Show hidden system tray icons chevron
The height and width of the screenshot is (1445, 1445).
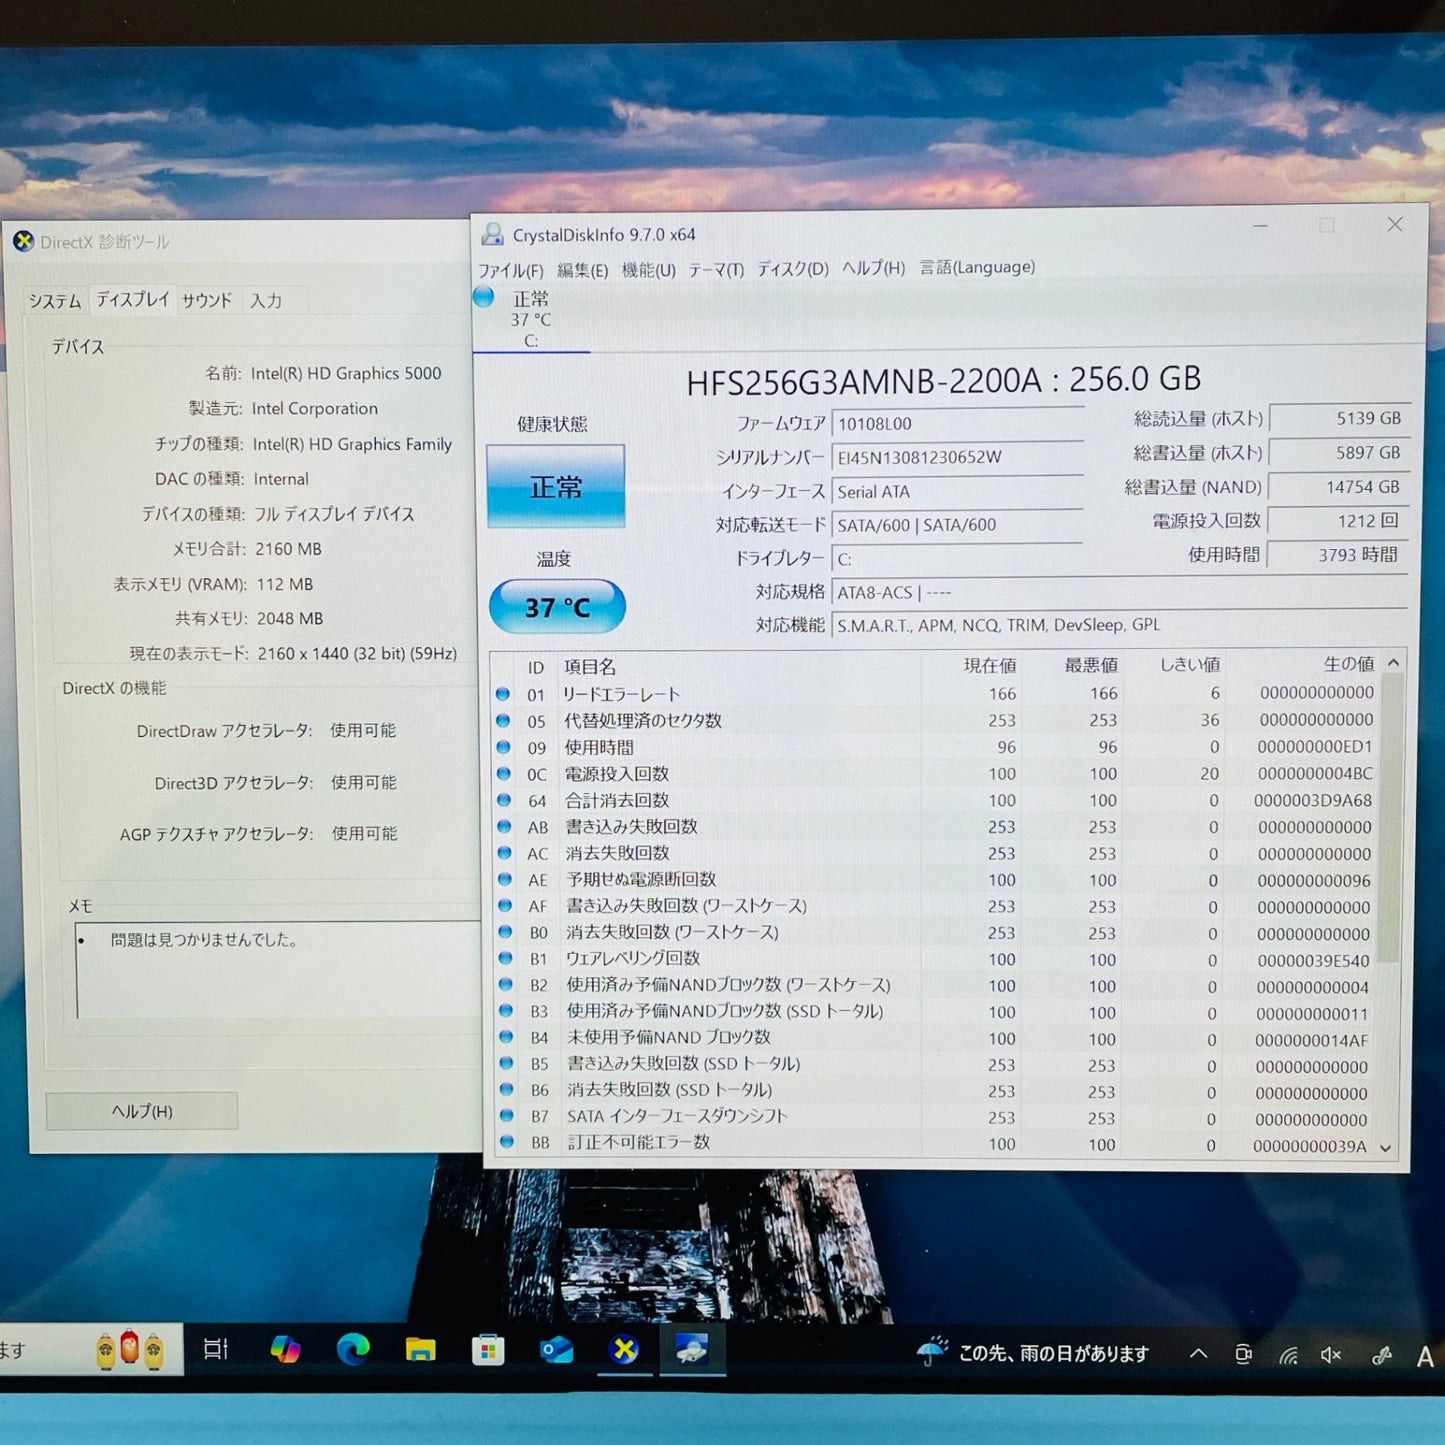coord(1198,1354)
